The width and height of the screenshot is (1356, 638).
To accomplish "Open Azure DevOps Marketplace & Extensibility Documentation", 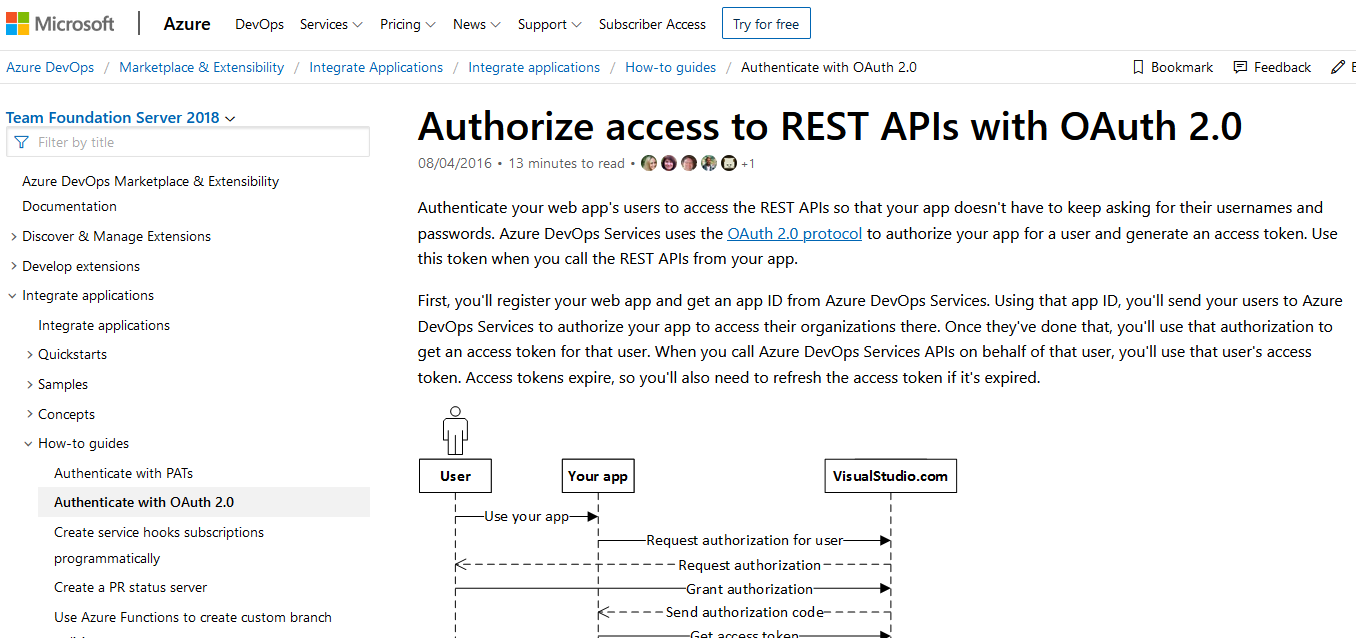I will tap(150, 194).
